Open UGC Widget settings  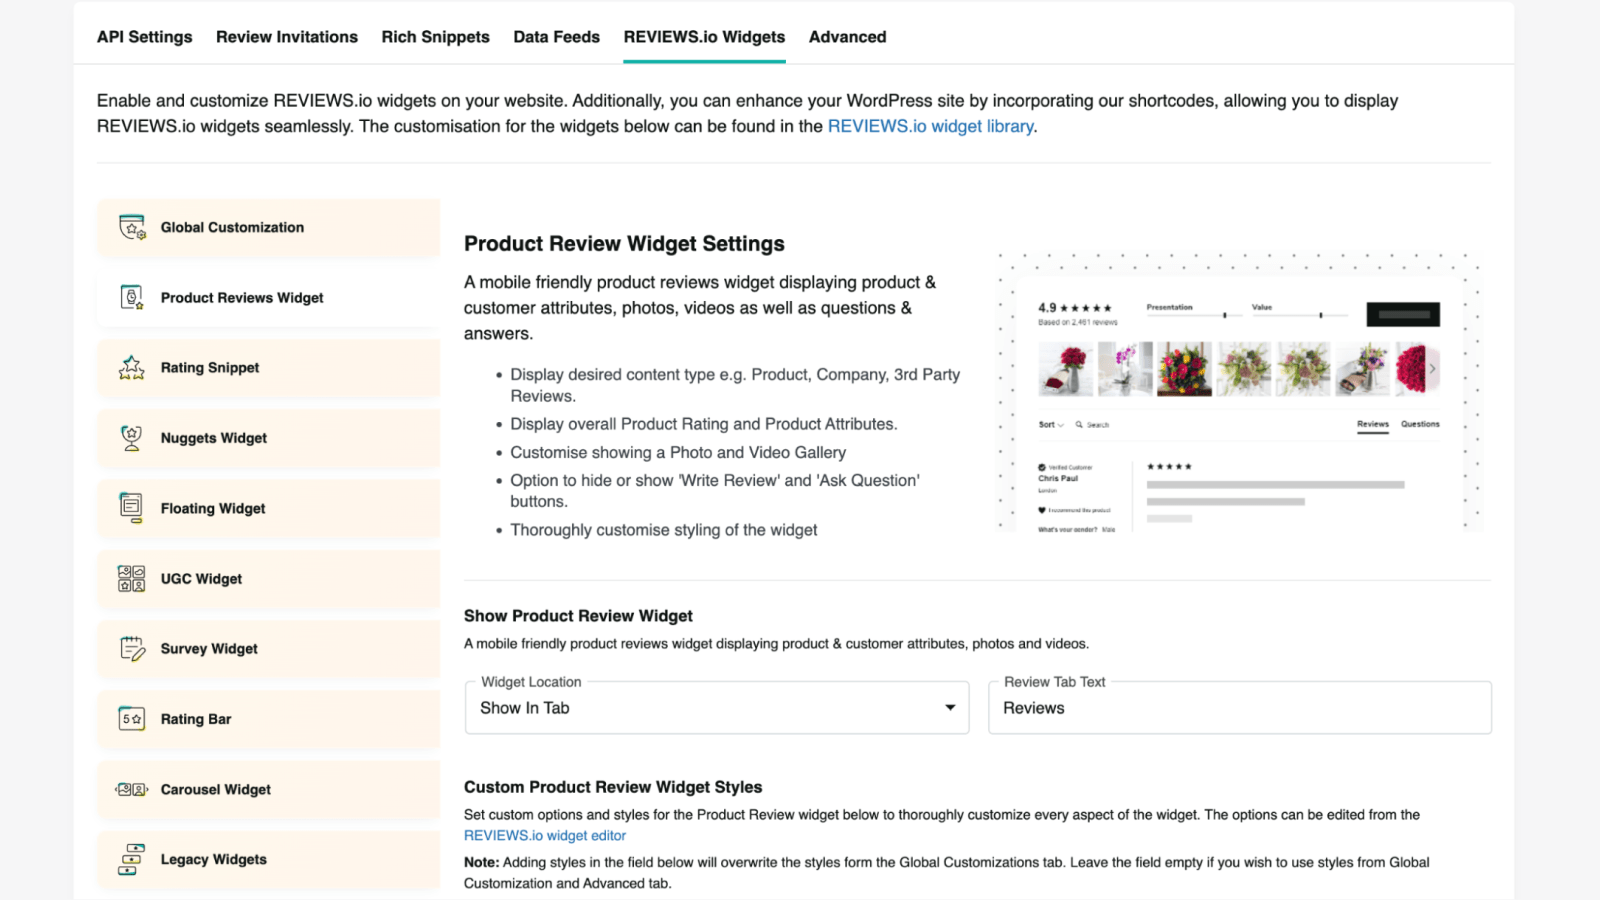(x=269, y=578)
